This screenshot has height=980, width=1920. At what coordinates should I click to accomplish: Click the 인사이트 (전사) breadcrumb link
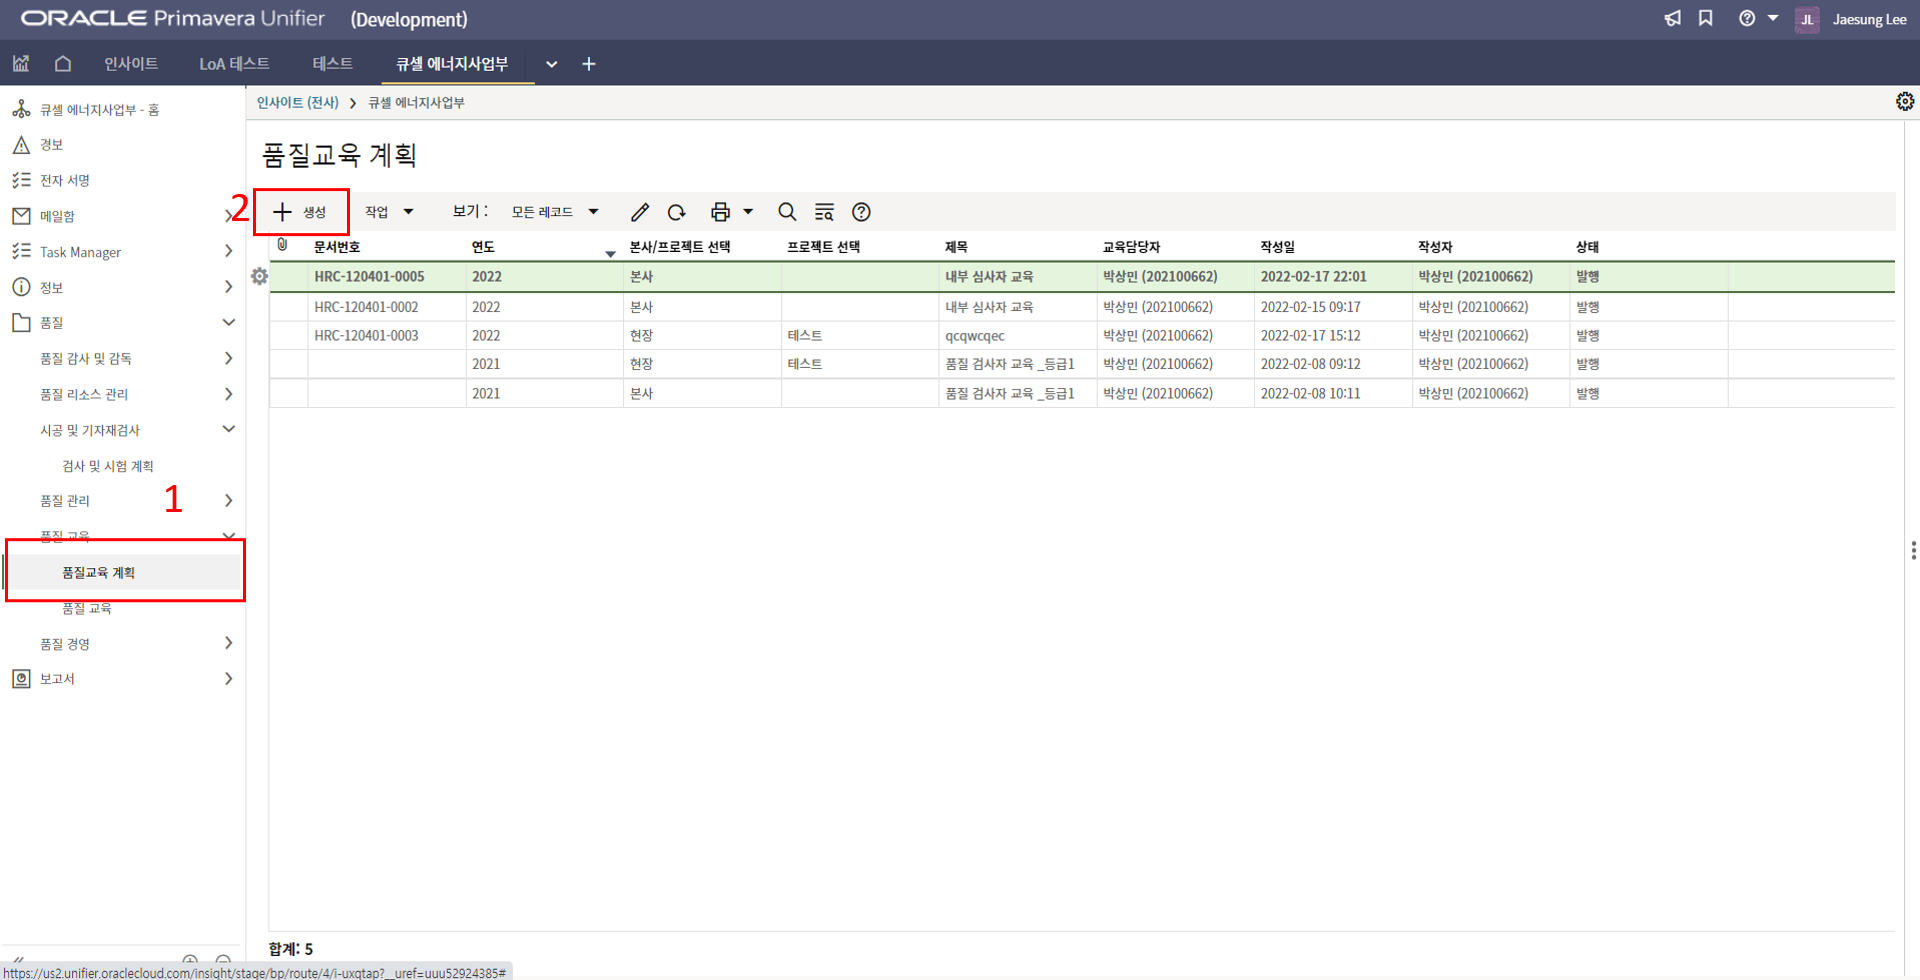297,103
